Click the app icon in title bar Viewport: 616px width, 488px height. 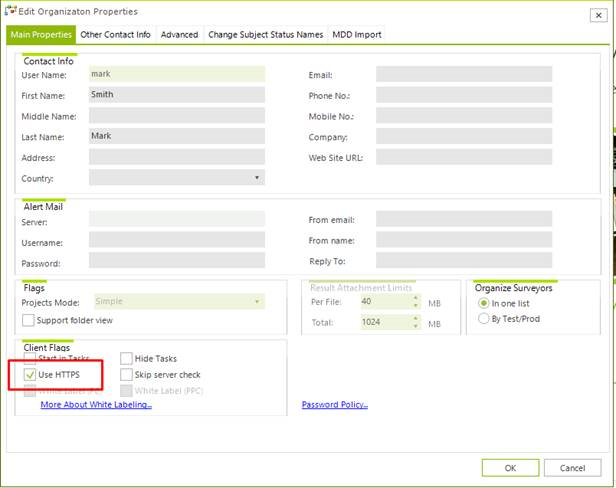[x=11, y=11]
